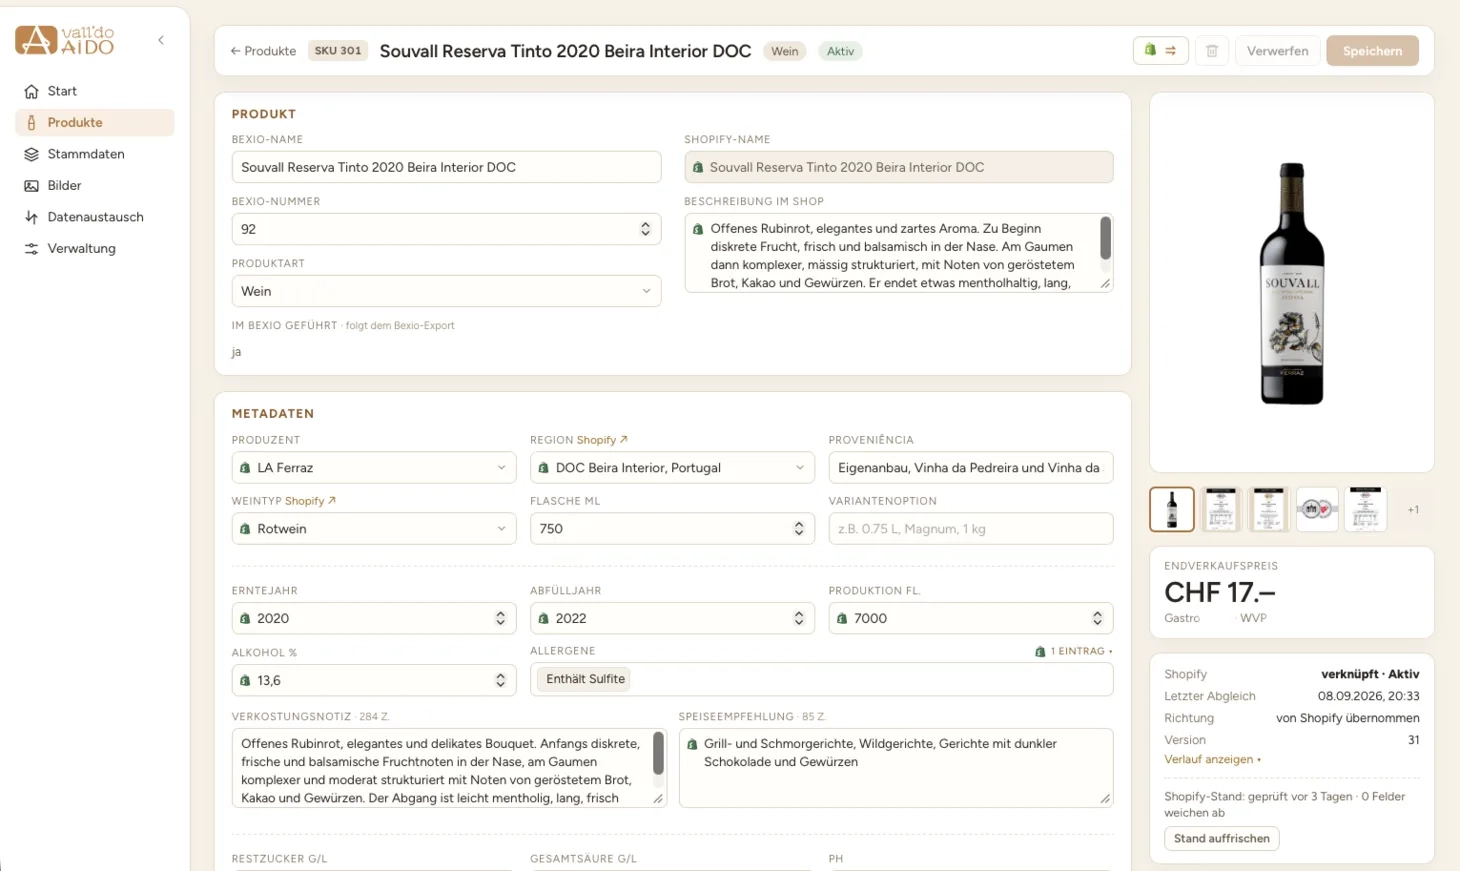Click the Shopify icon in Produktion Fl. field
This screenshot has width=1460, height=871.
(x=842, y=618)
